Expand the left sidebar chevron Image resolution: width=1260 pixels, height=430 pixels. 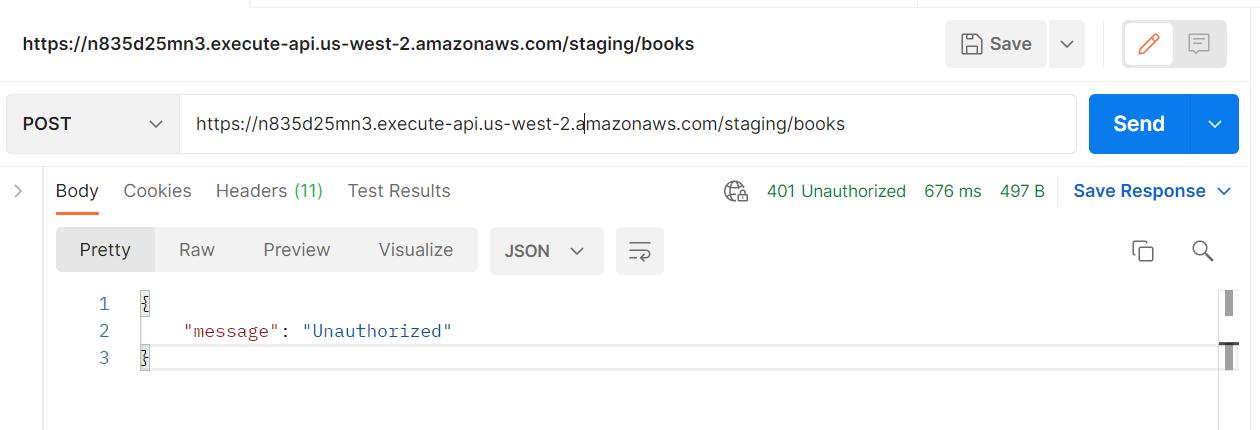[x=18, y=191]
